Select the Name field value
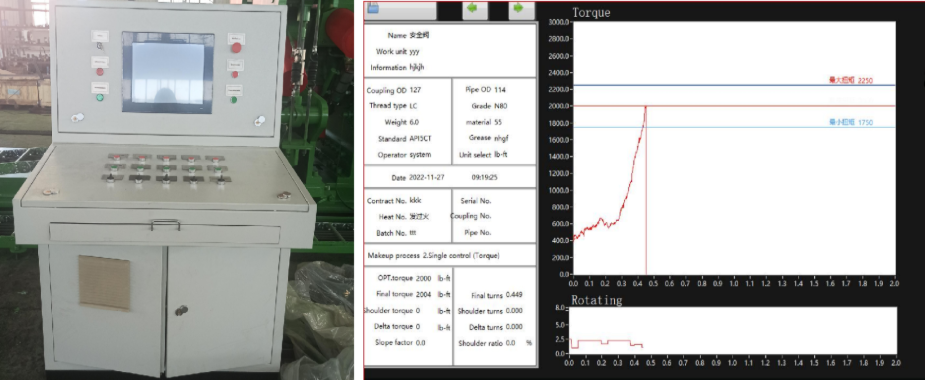 (x=419, y=35)
